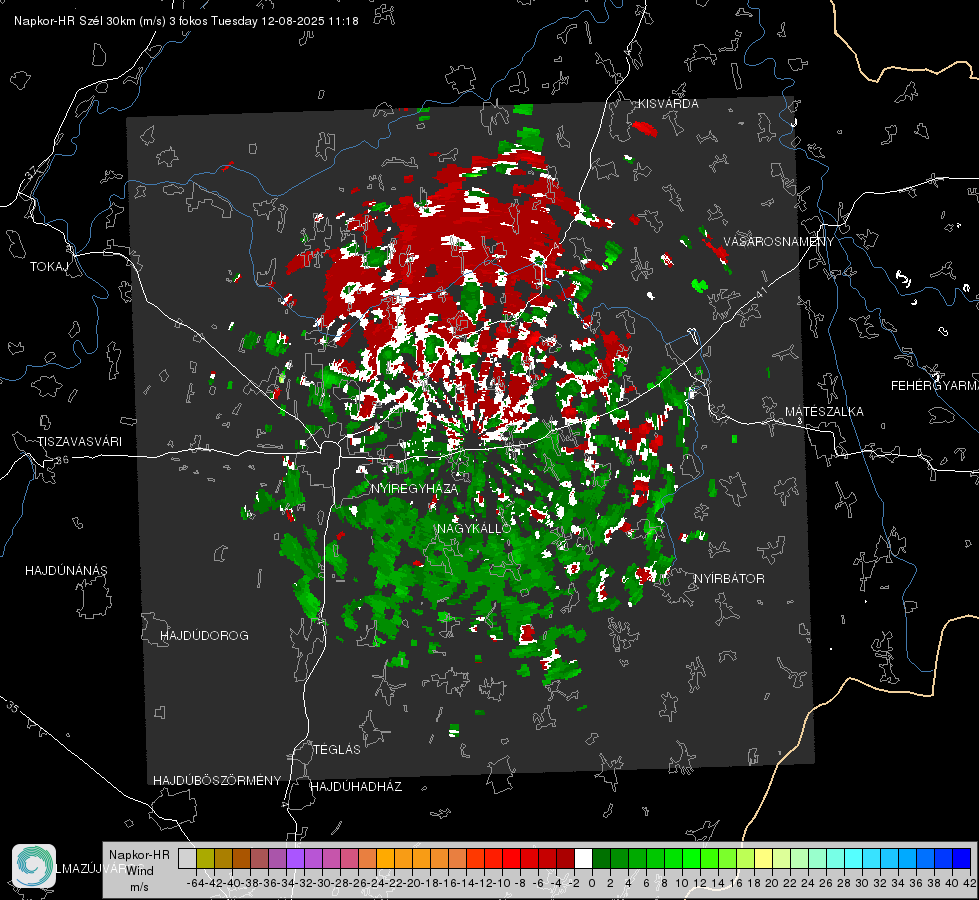Click the KISVÁRDA city label
This screenshot has height=900, width=979.
(668, 104)
